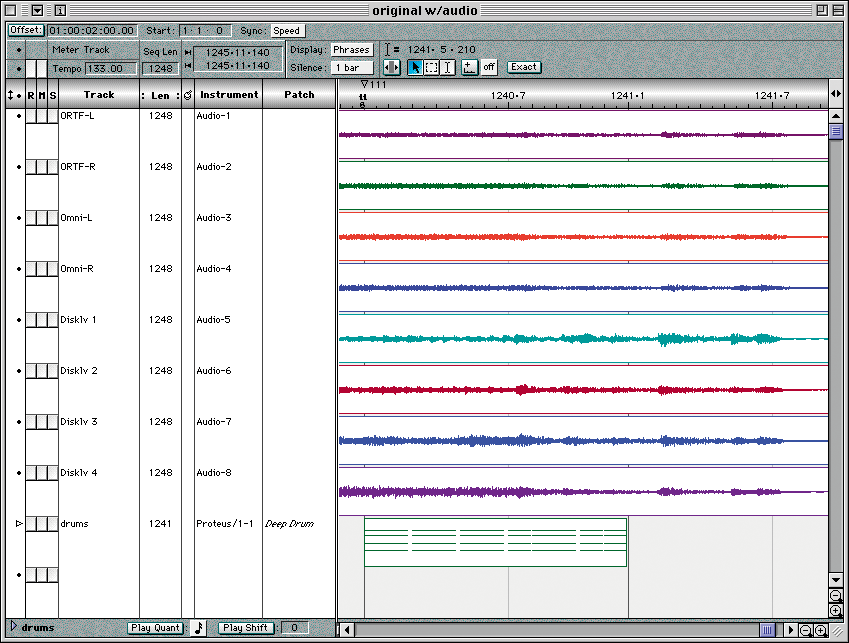Select the marquee selection tool
Viewport: 849px width, 643px height.
(431, 67)
